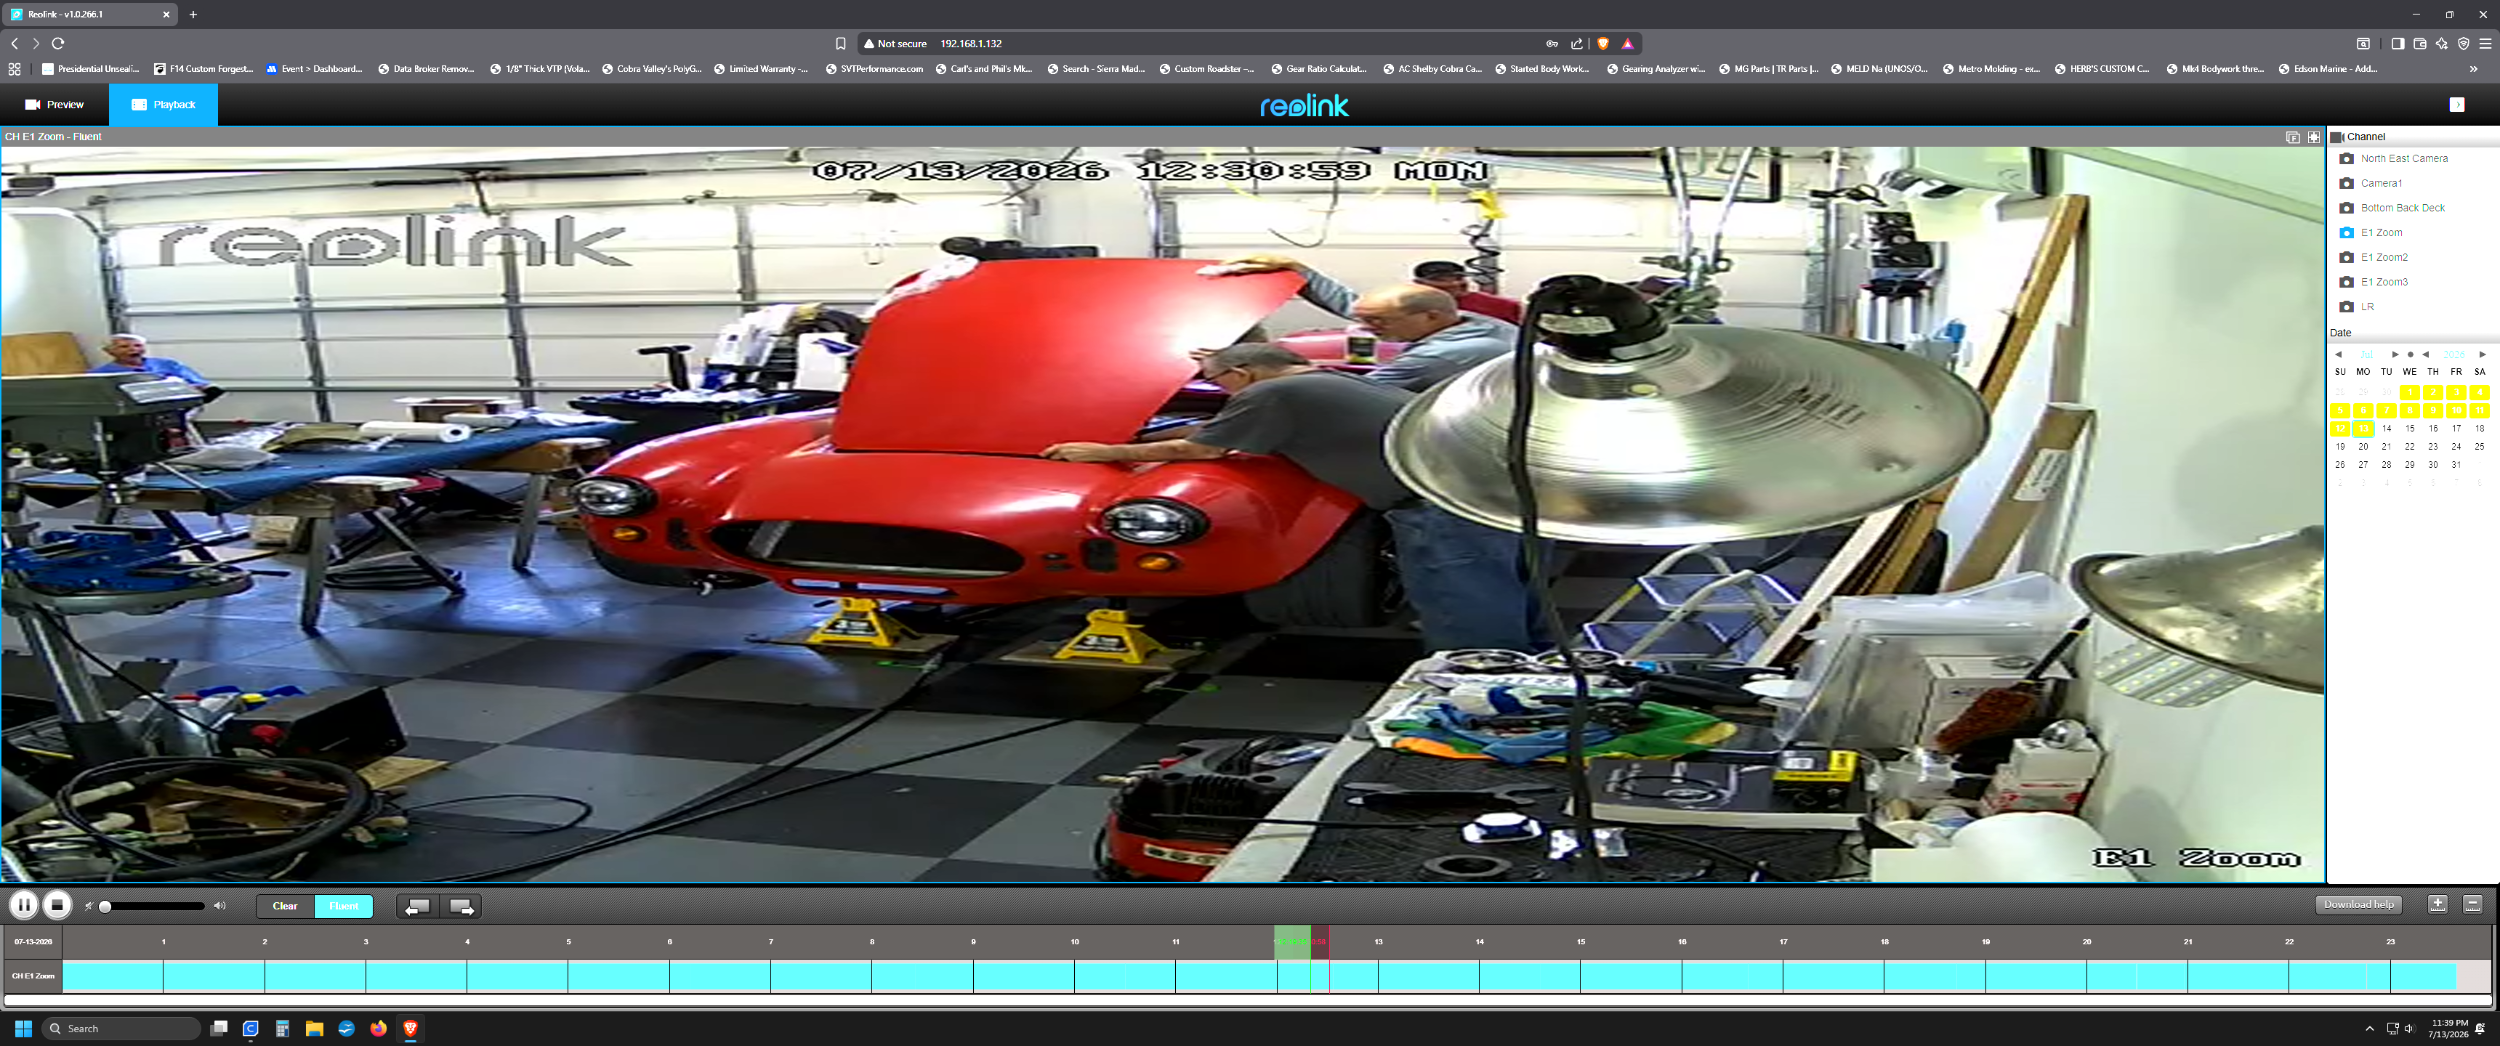2500x1046 pixels.
Task: Go forward in browser
Action: tap(36, 43)
